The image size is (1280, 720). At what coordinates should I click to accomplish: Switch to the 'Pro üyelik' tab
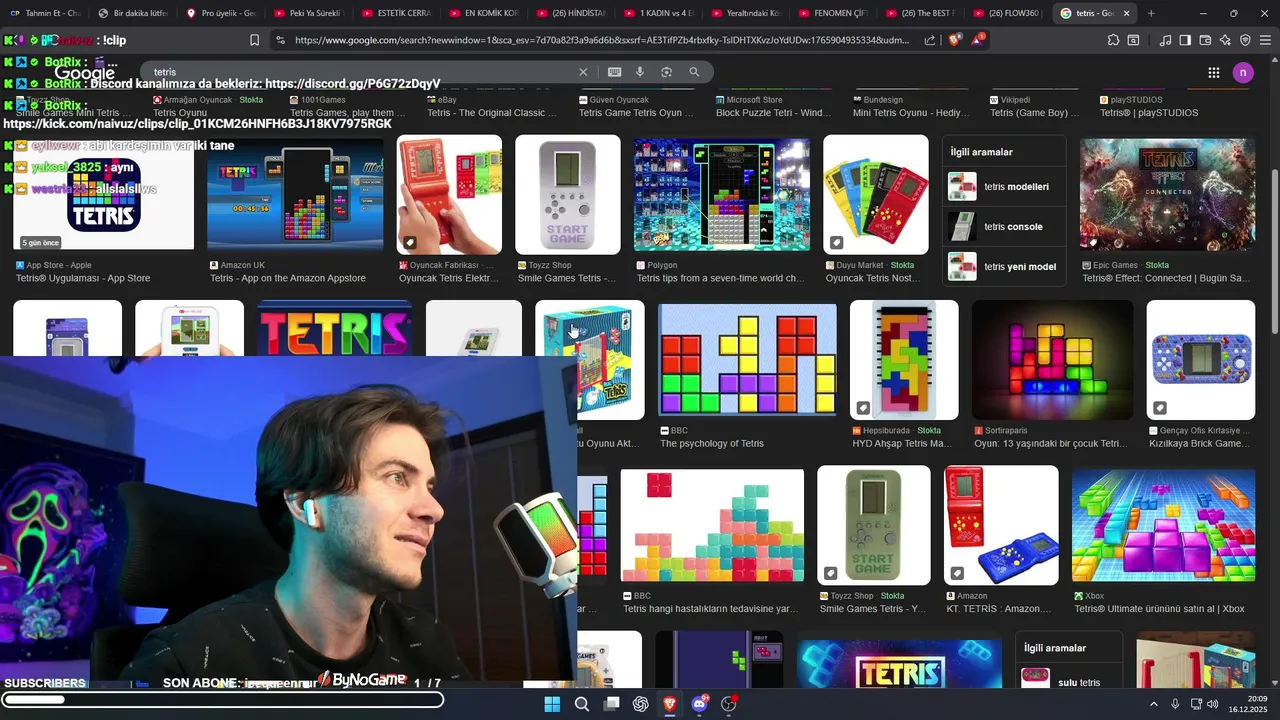tap(220, 13)
